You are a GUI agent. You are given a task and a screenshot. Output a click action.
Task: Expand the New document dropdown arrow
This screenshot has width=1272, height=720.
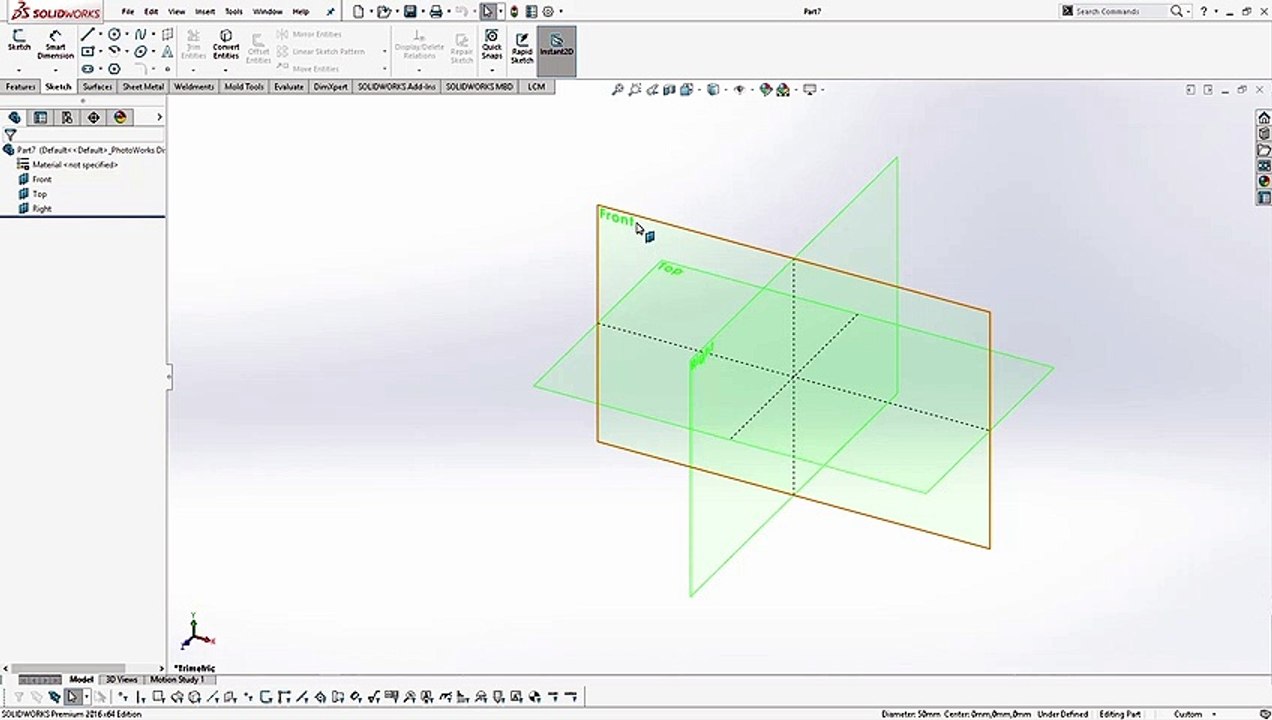point(371,11)
